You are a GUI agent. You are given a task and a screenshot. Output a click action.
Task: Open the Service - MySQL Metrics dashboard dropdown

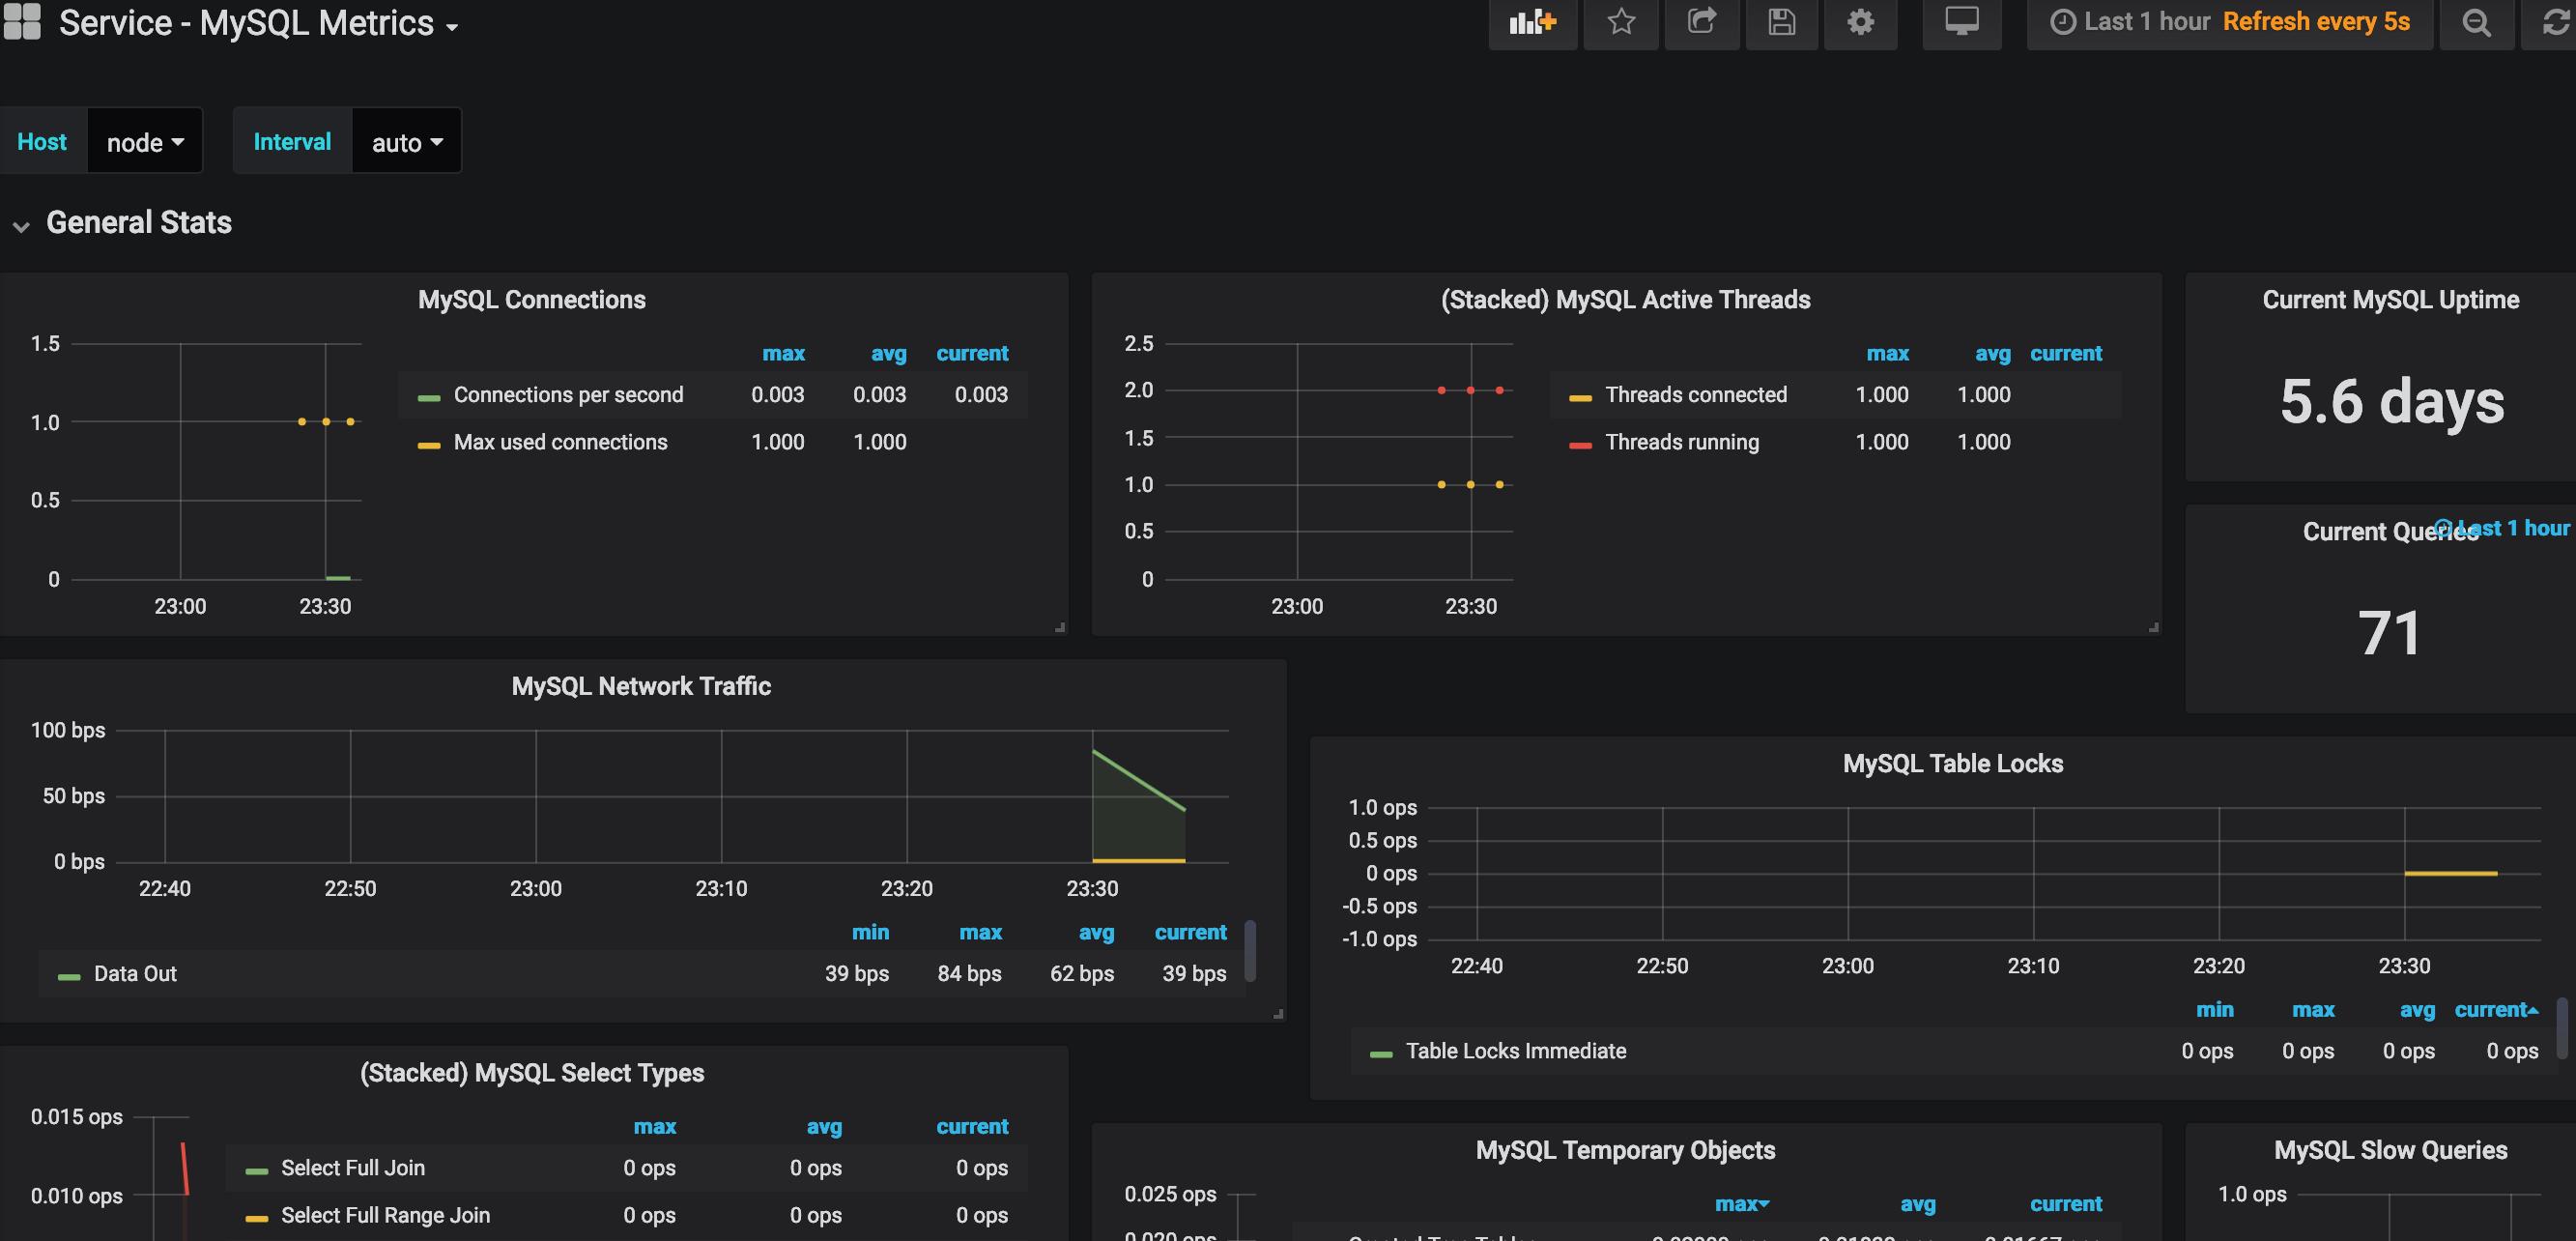(258, 23)
